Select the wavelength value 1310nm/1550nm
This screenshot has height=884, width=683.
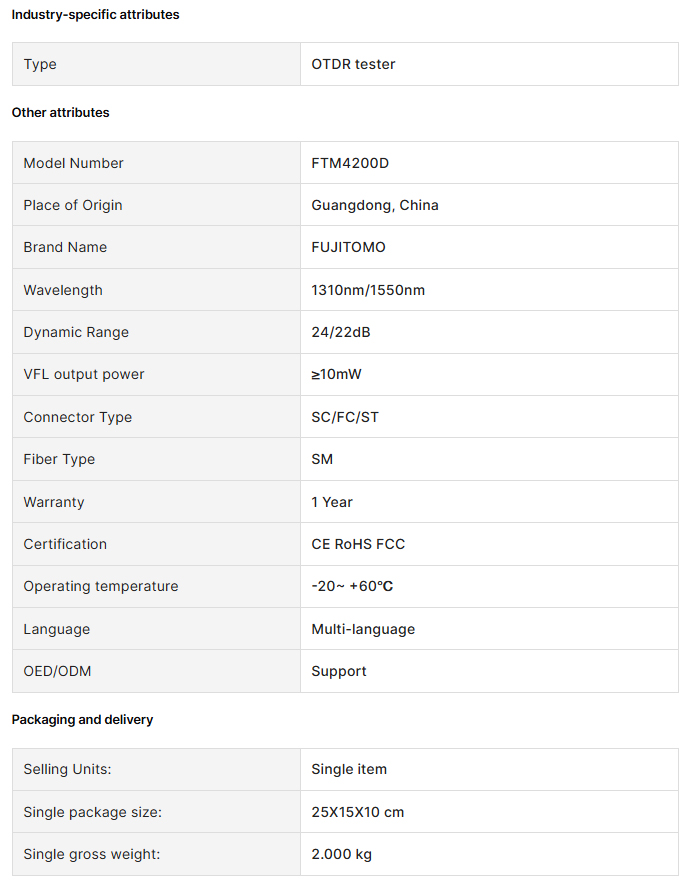pos(368,290)
